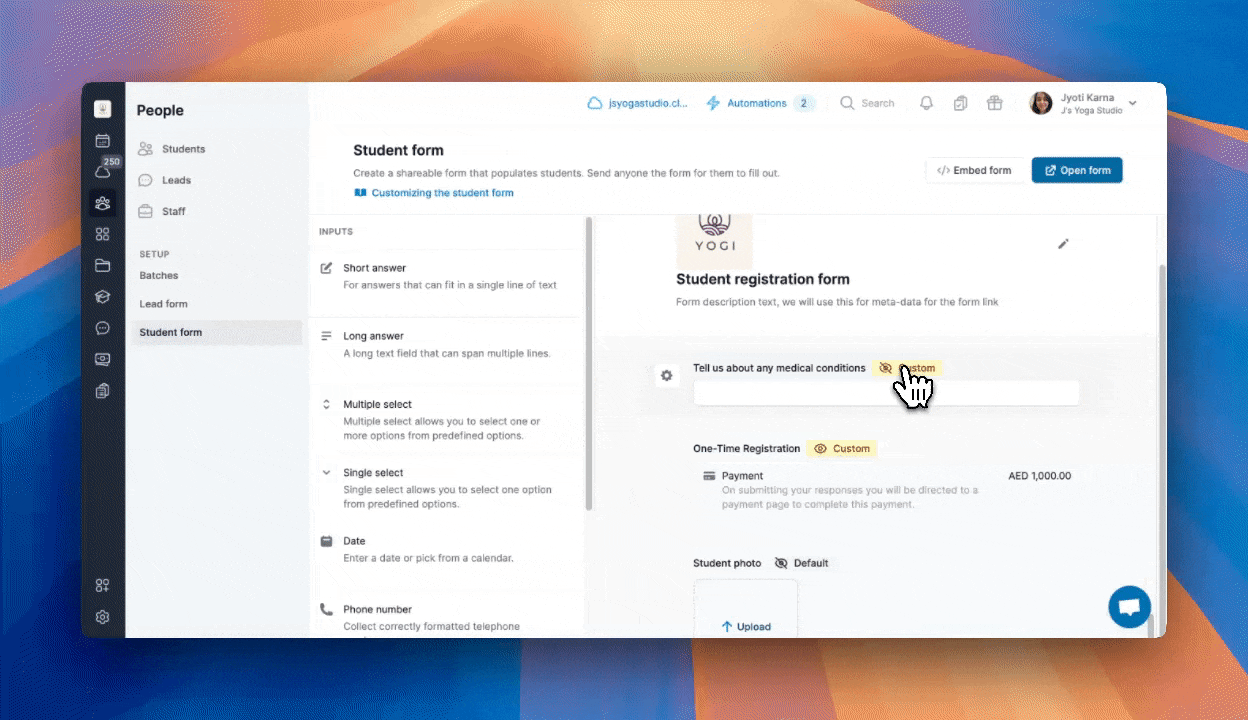Click the Search field in header
Image resolution: width=1248 pixels, height=720 pixels.
(x=868, y=103)
